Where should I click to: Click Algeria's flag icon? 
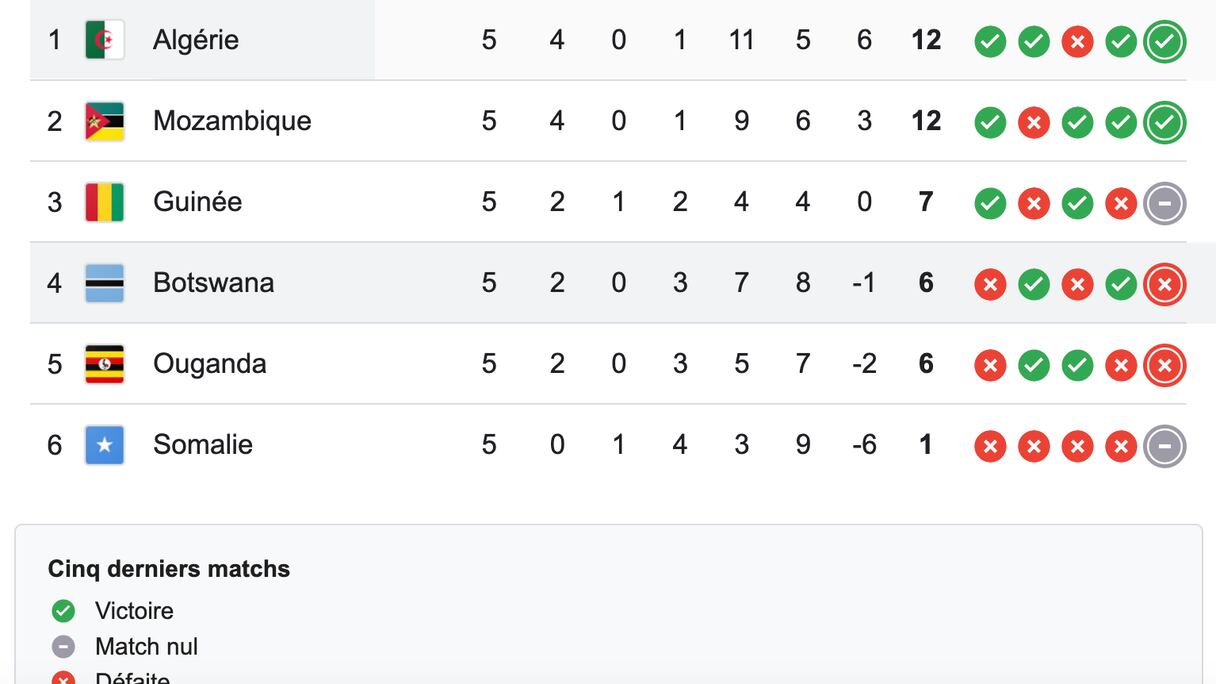point(104,40)
